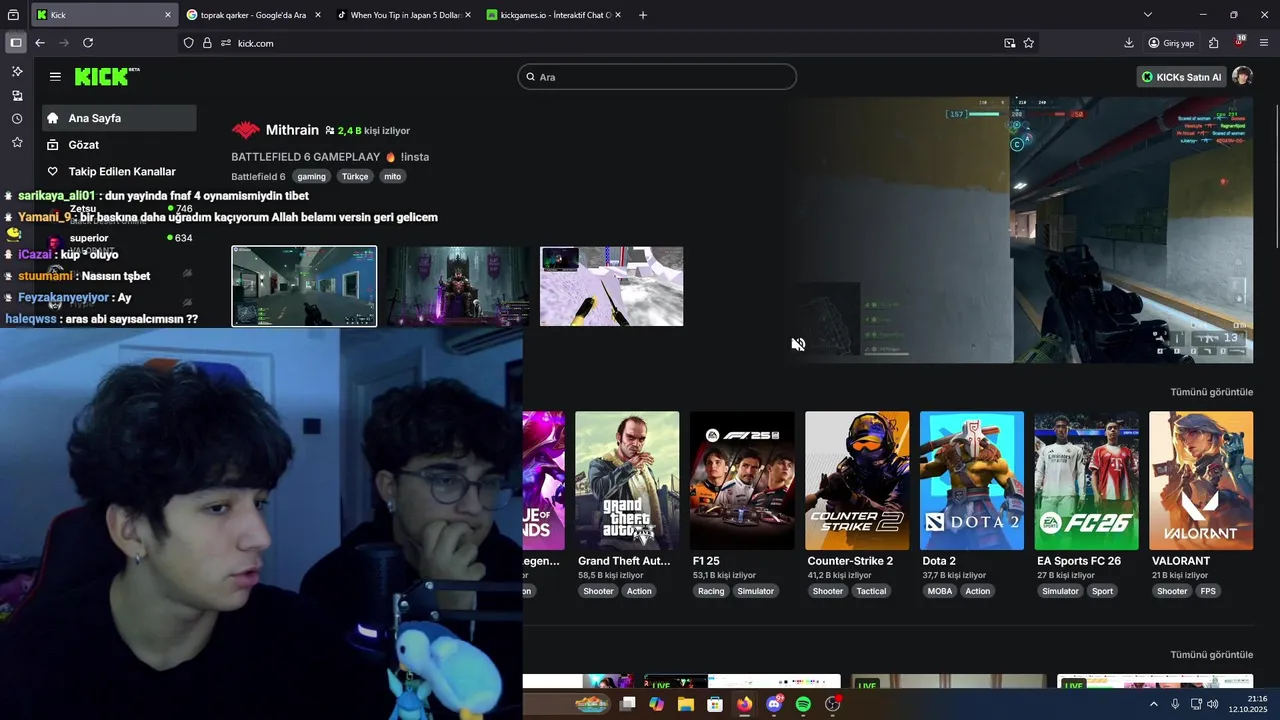Go back with browser back arrow
The height and width of the screenshot is (720, 1280).
click(x=40, y=43)
